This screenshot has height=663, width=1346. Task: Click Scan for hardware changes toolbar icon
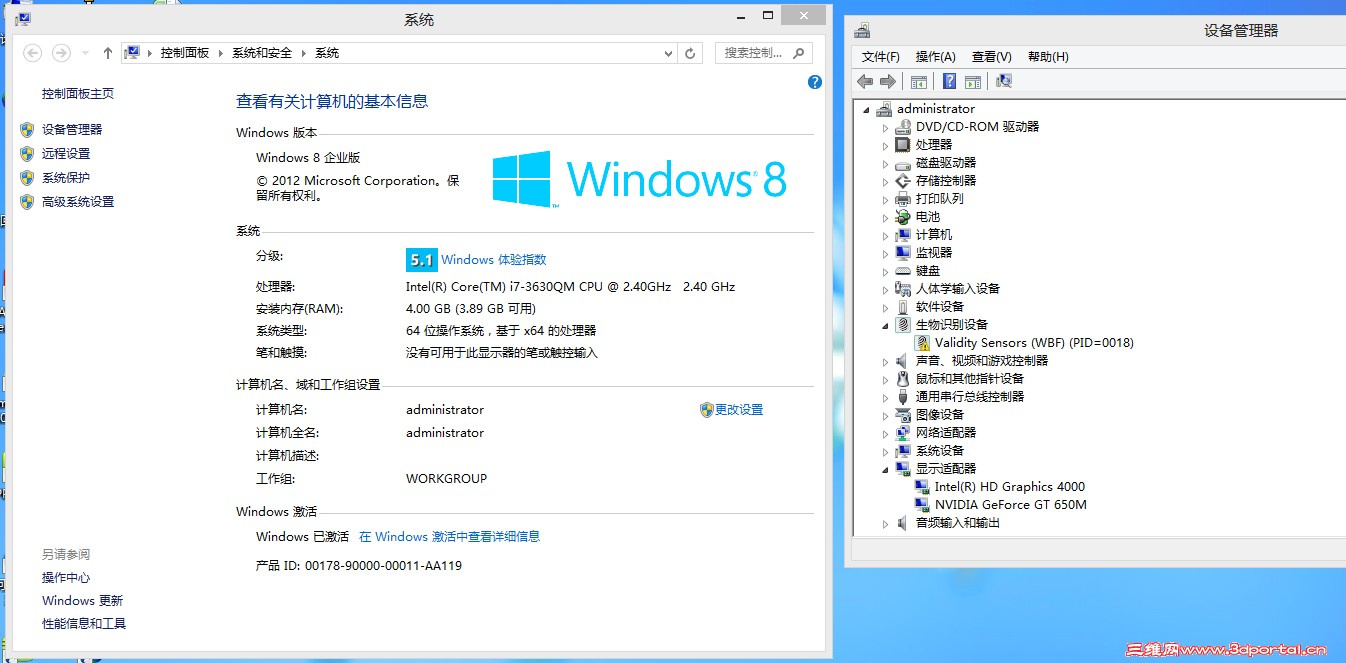1004,82
